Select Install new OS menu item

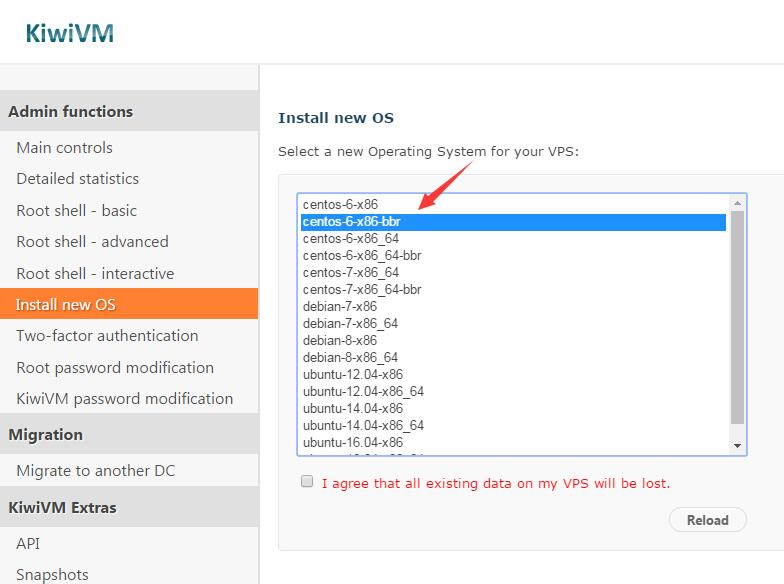point(129,304)
